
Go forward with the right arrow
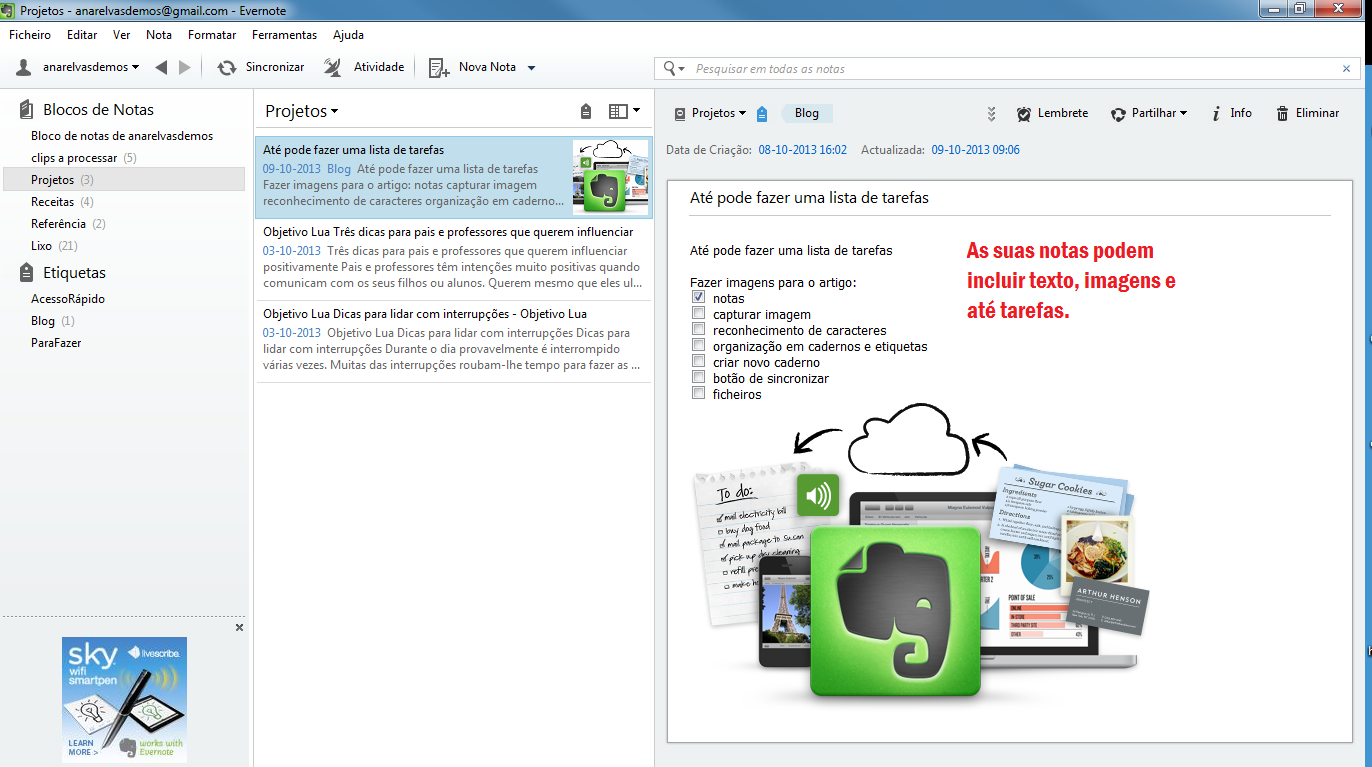[x=184, y=67]
